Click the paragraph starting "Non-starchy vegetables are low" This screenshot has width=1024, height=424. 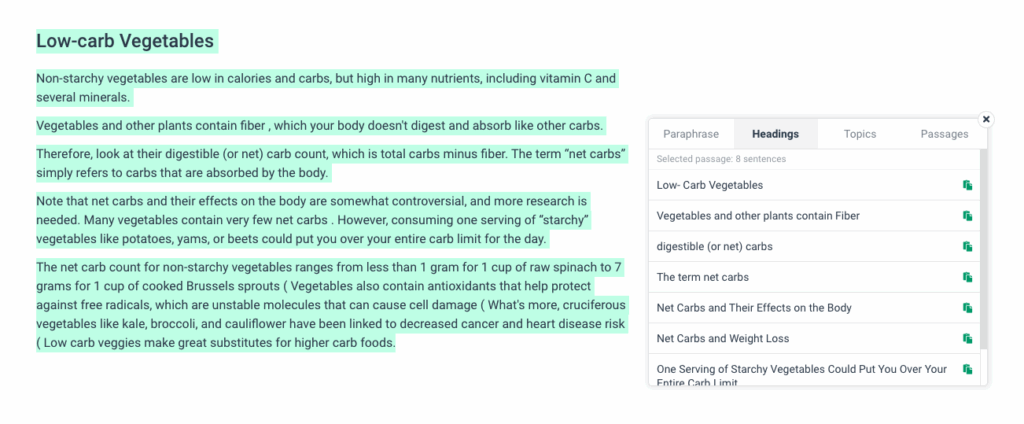click(327, 89)
